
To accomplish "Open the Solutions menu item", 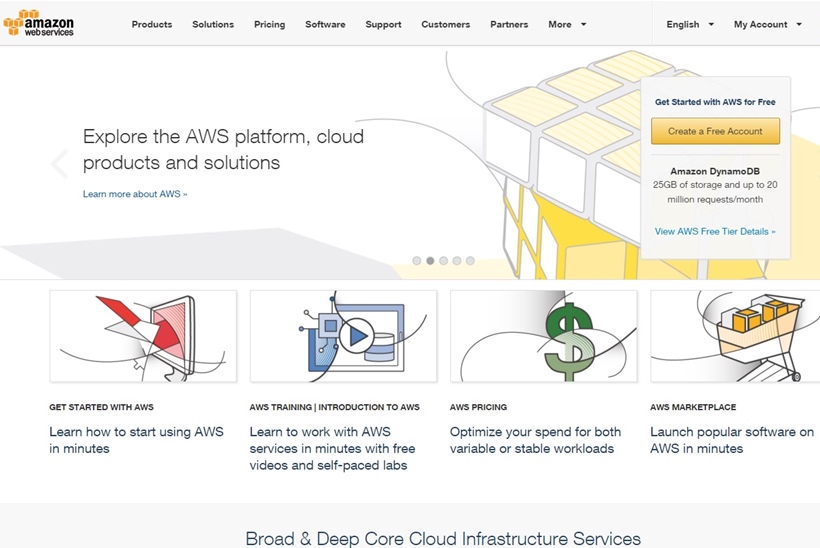I will (x=213, y=24).
